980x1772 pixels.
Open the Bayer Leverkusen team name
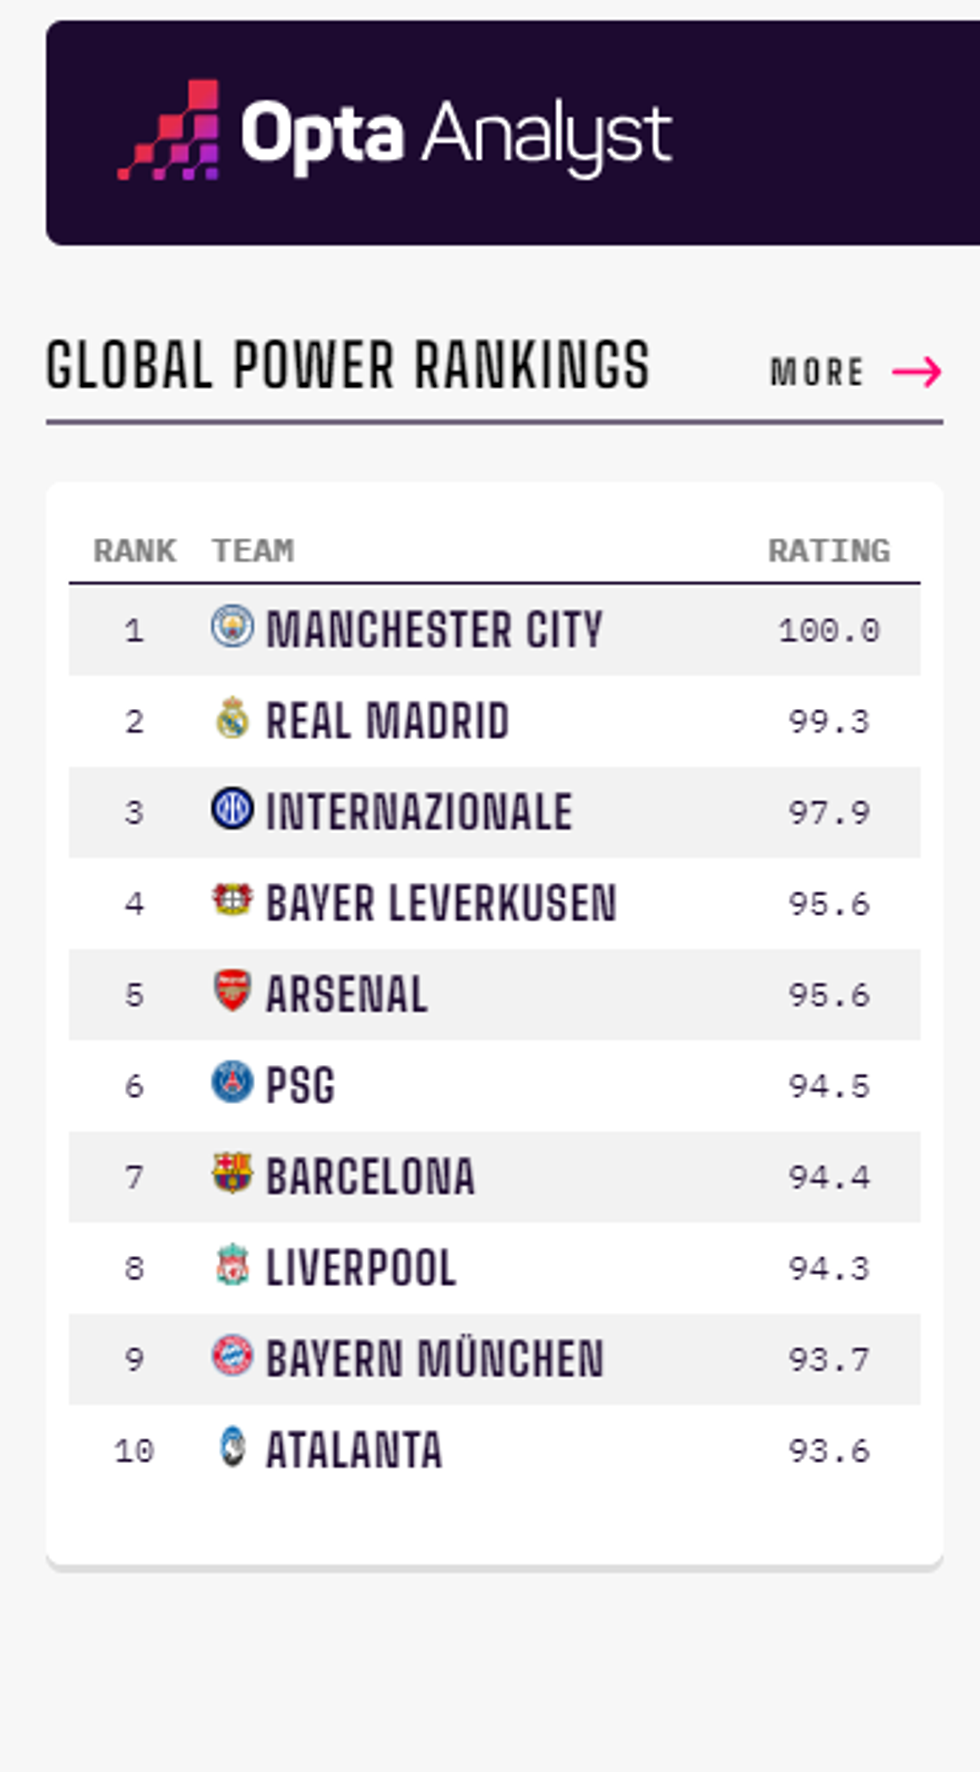click(441, 903)
